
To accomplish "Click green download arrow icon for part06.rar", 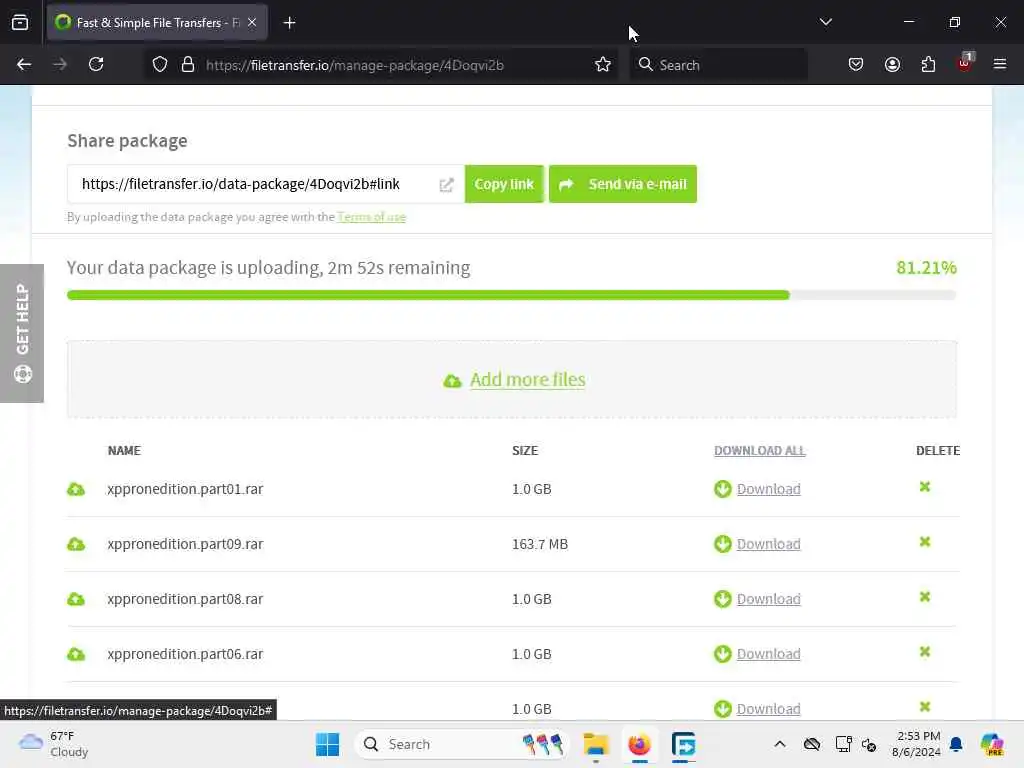I will tap(722, 654).
